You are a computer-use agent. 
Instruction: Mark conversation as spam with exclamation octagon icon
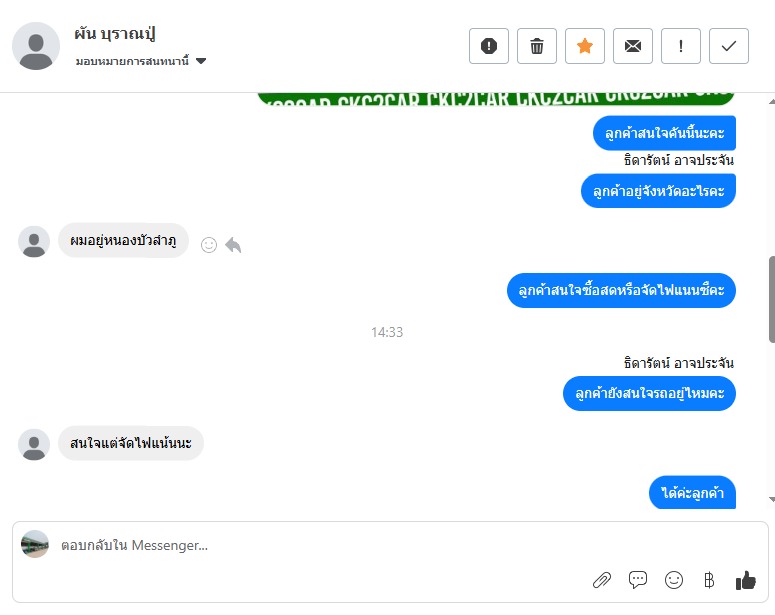488,46
